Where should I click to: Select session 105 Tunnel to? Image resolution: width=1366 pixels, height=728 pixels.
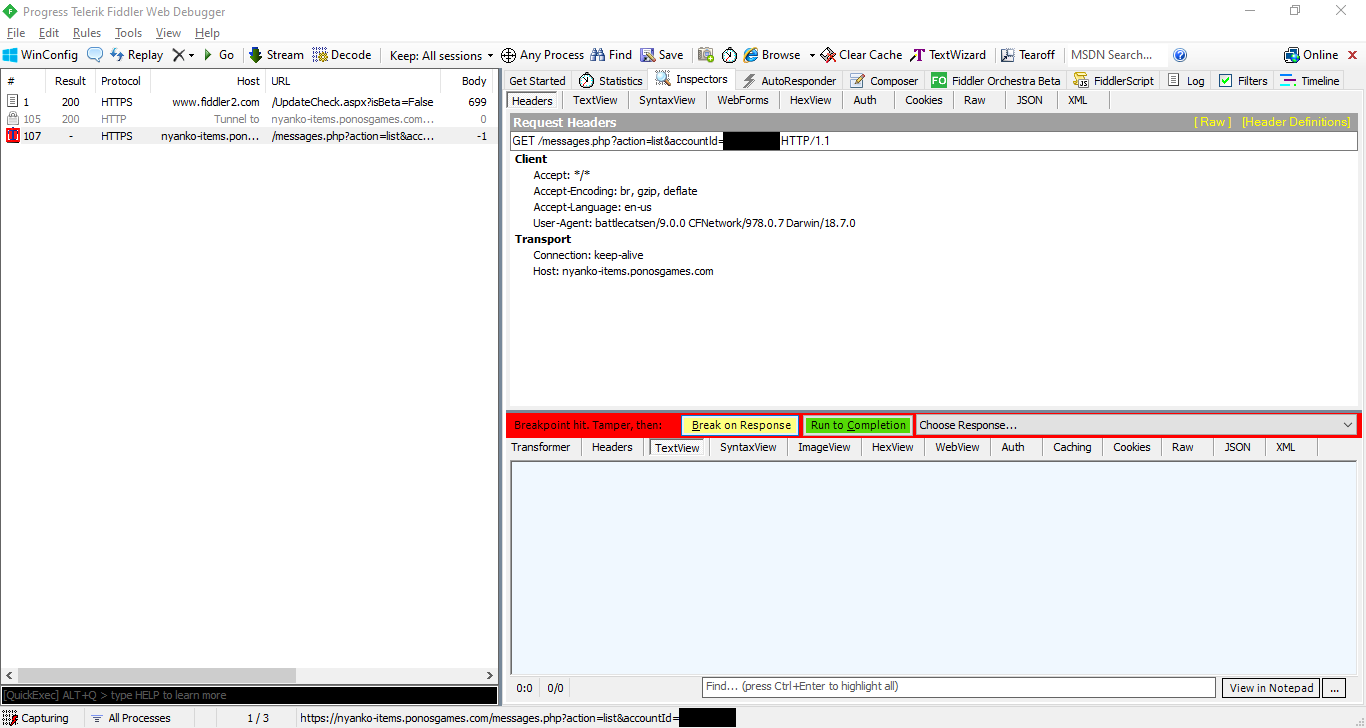249,119
